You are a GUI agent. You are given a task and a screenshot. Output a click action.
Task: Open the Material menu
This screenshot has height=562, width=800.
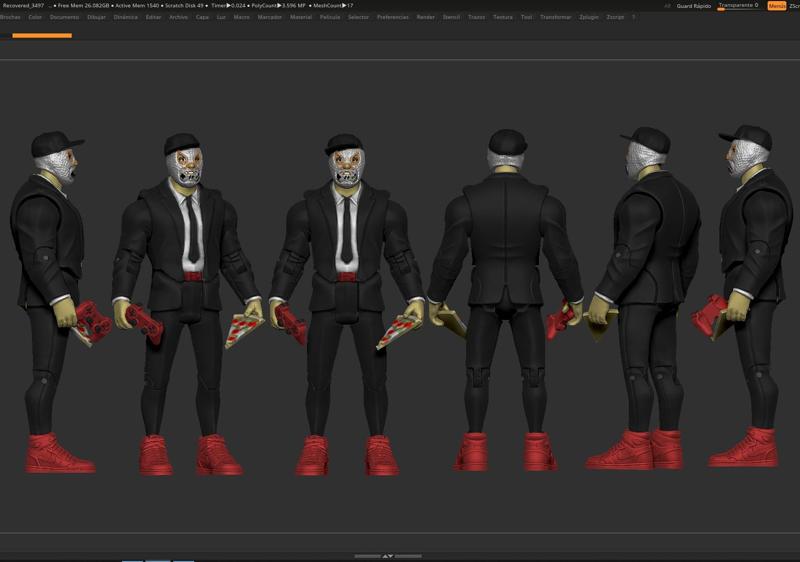(x=301, y=17)
